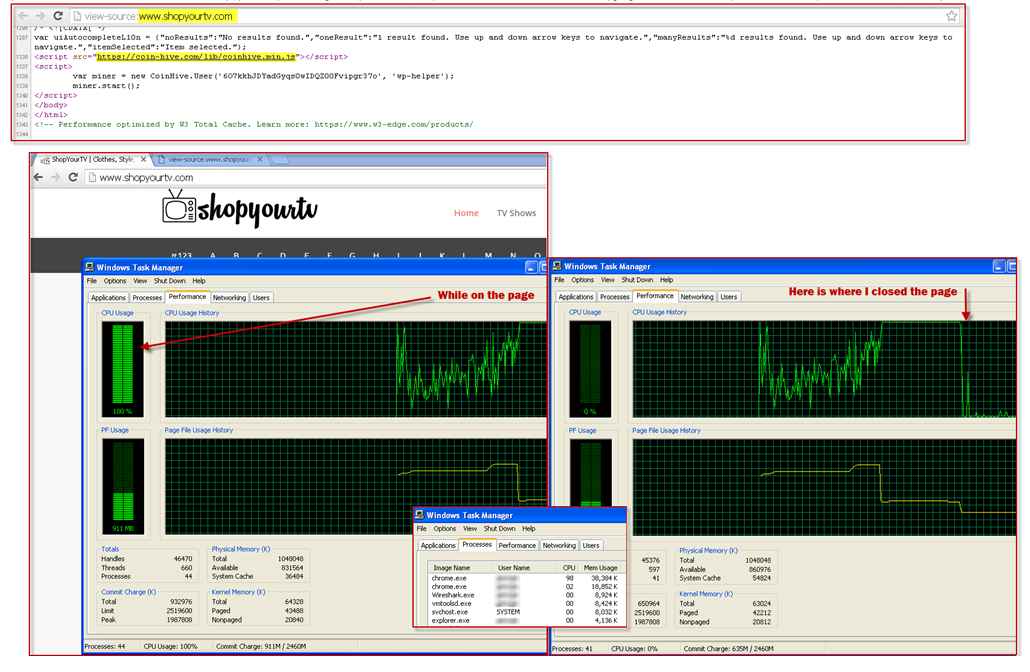Select the Wireshark.exe process row
The width and height of the screenshot is (1030, 672).
pyautogui.click(x=526, y=595)
